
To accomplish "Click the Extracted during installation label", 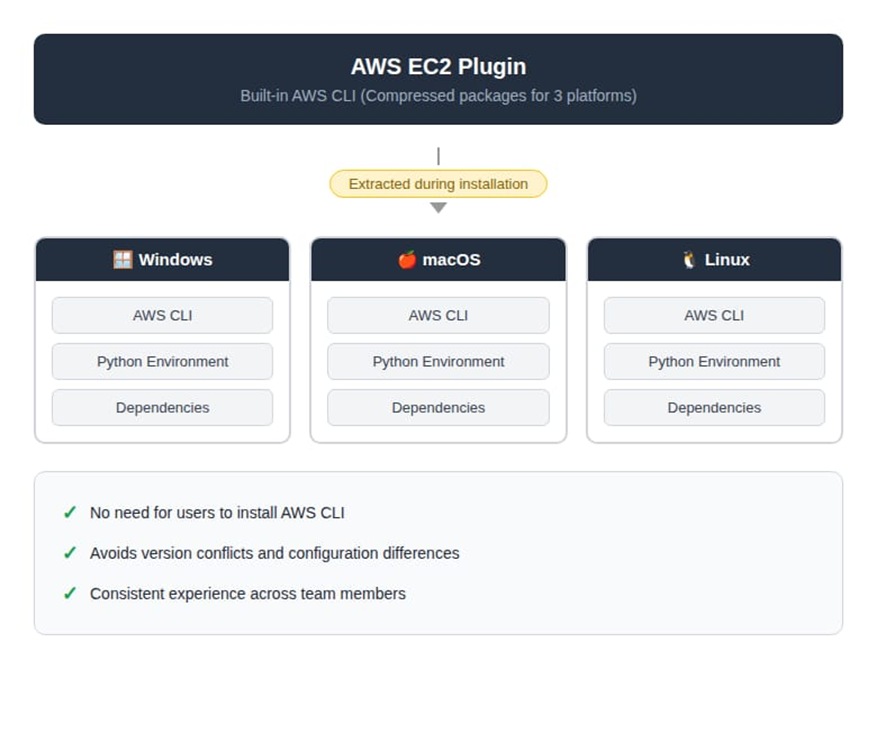I will 438,184.
